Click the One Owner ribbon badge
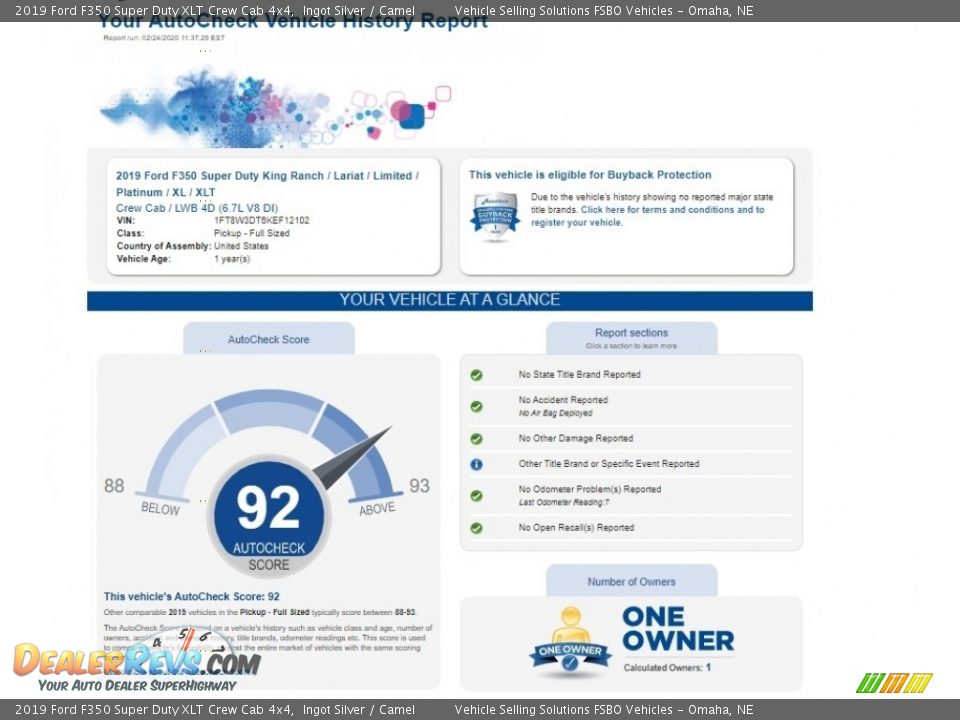The image size is (960, 720). [x=570, y=642]
